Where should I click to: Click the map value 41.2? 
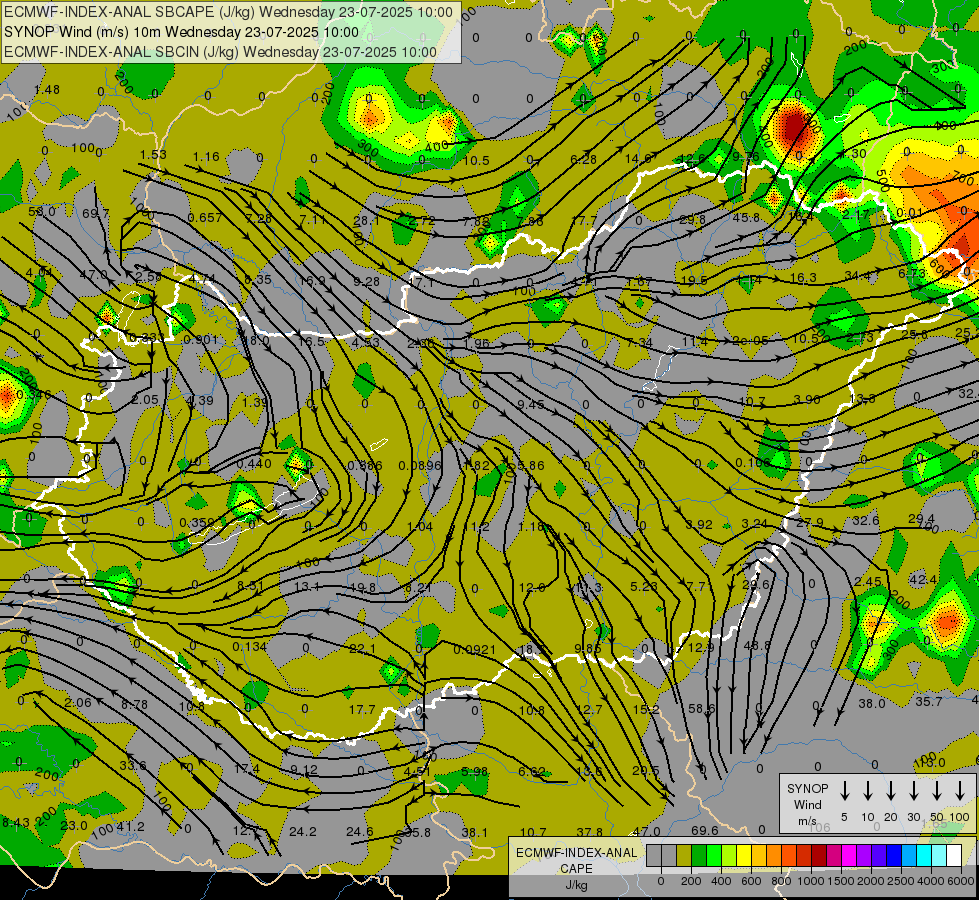point(130,826)
